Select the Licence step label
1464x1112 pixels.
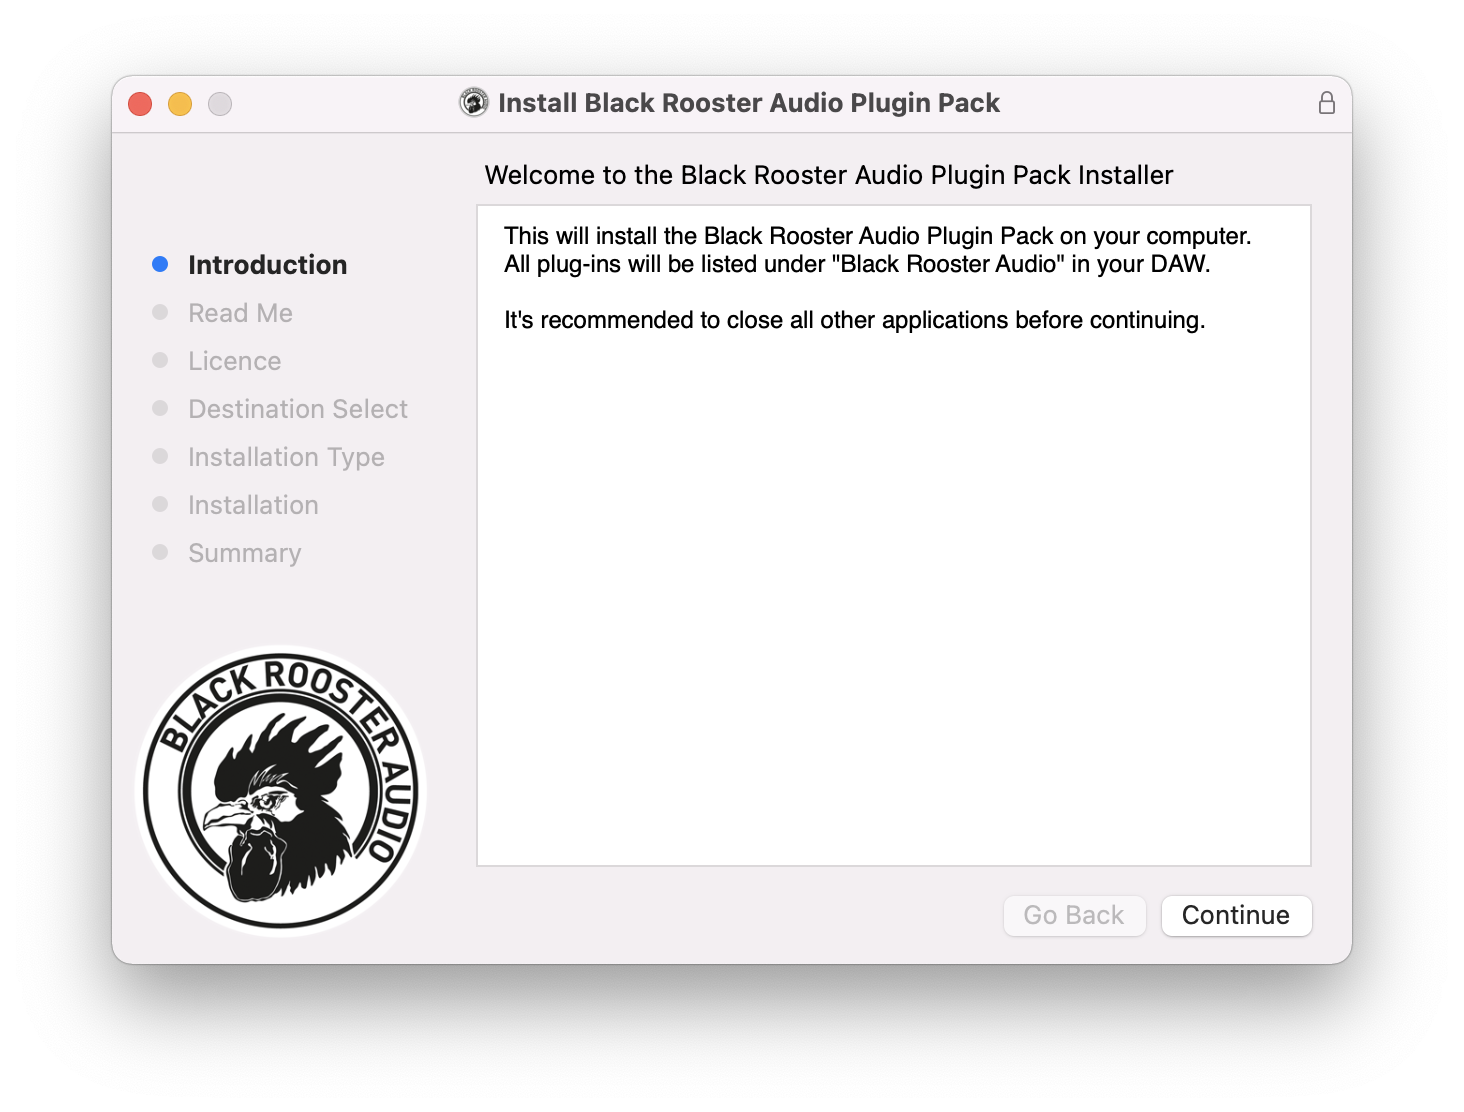point(235,361)
